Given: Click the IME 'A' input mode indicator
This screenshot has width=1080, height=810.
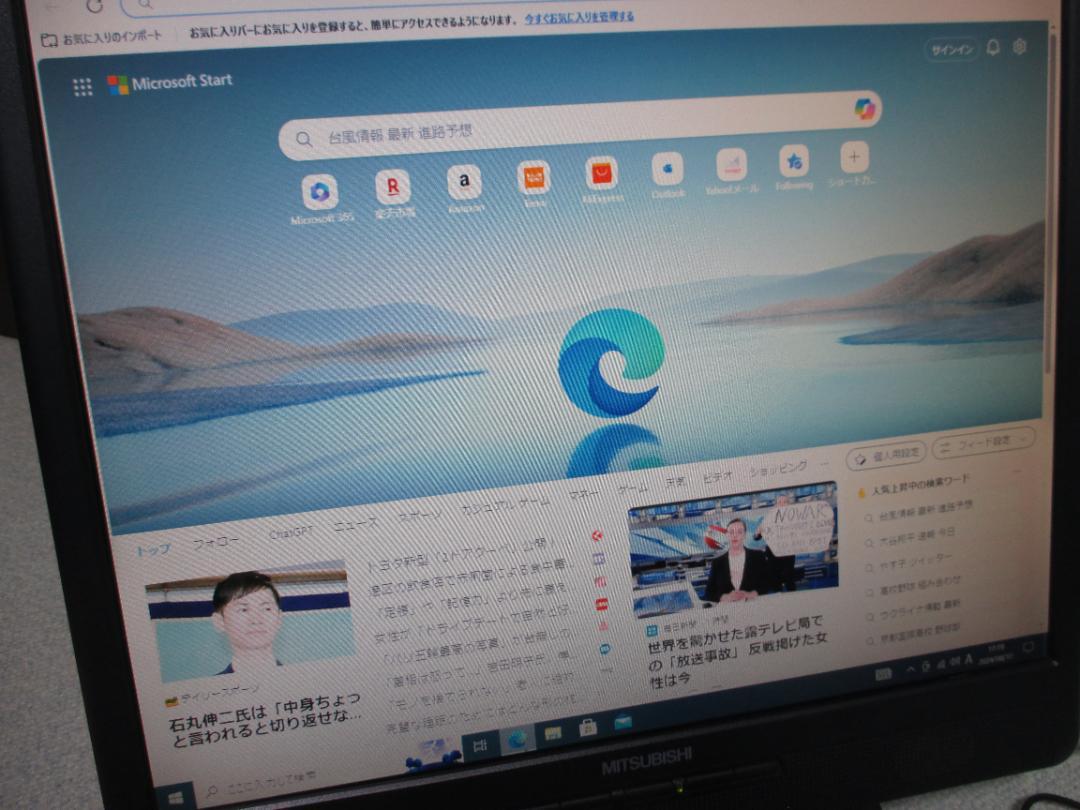Looking at the screenshot, I should pos(968,660).
